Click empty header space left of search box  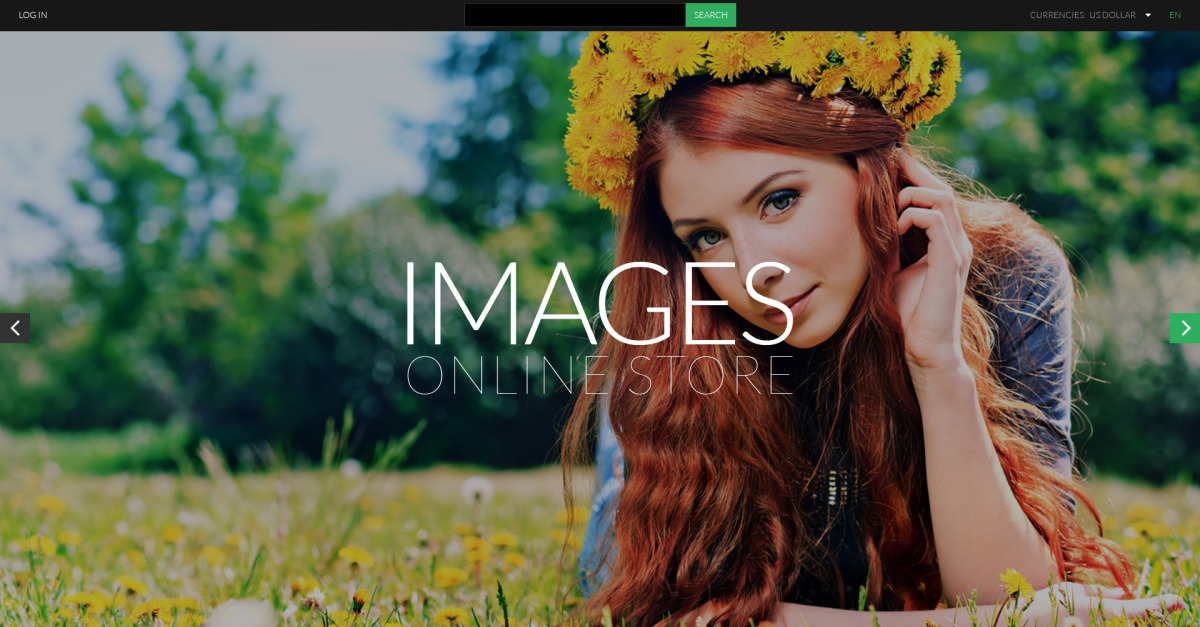[x=250, y=15]
